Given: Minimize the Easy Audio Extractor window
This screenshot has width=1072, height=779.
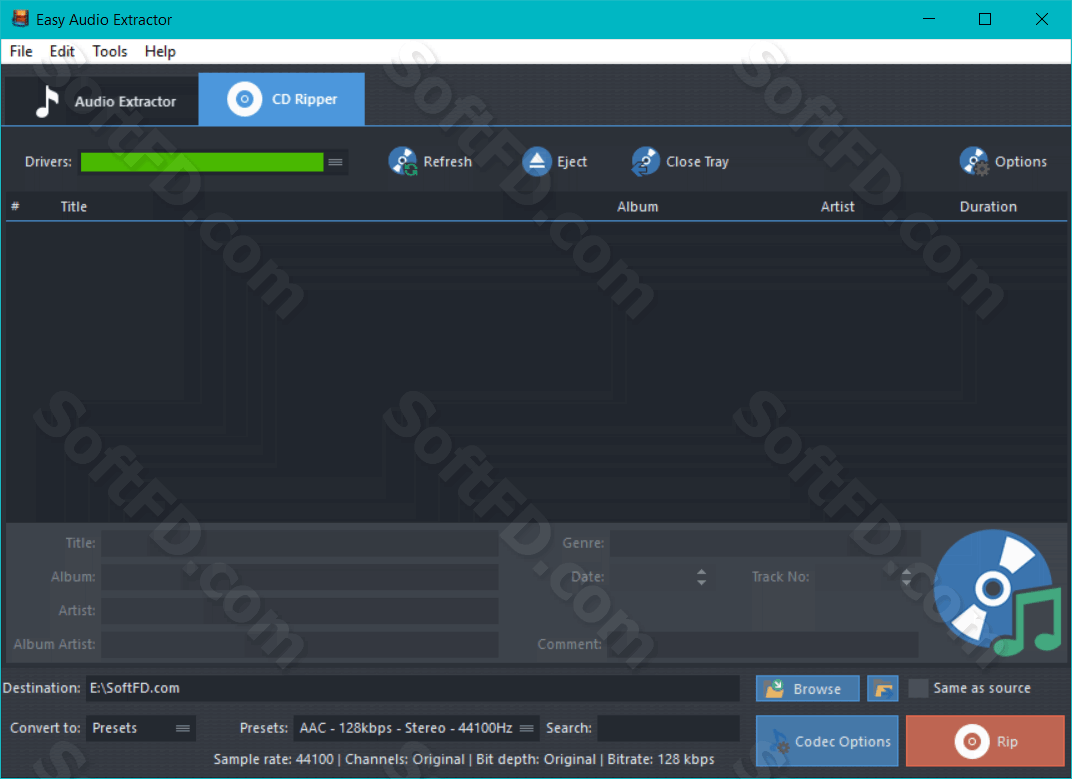Looking at the screenshot, I should (x=928, y=19).
